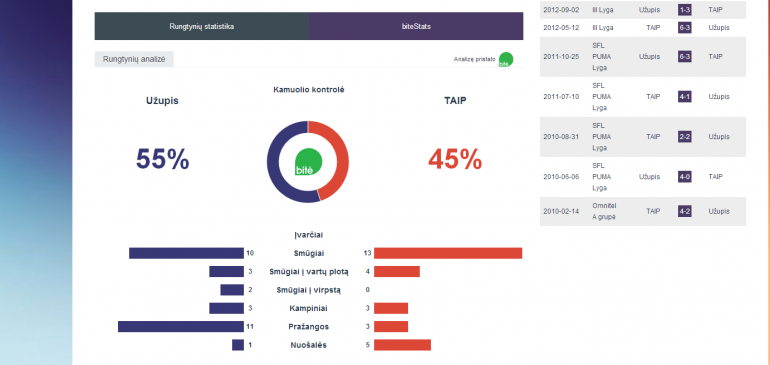This screenshot has width=770, height=365.
Task: Click the blue Pražangos bar showing 11
Action: tap(181, 327)
